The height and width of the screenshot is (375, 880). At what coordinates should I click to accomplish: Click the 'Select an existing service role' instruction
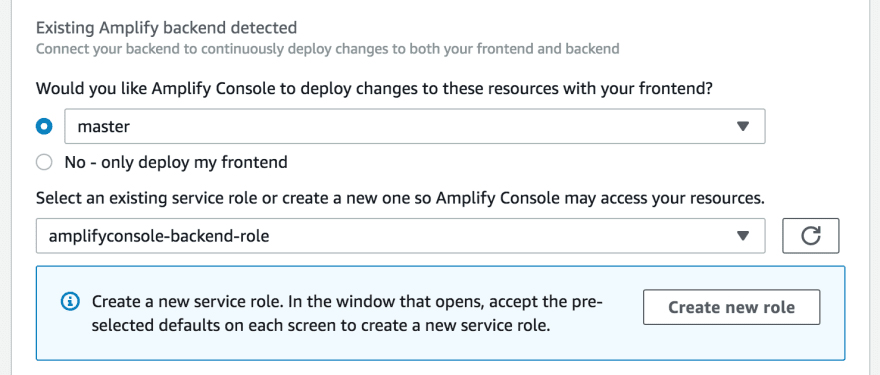pos(400,198)
